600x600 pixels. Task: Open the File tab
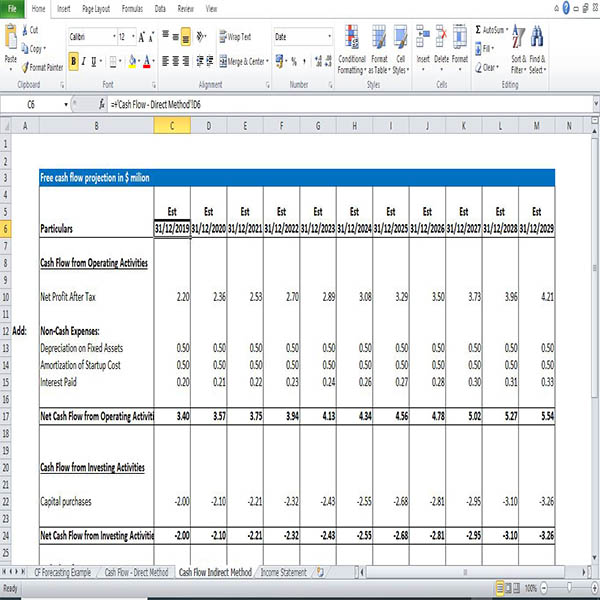[12, 8]
